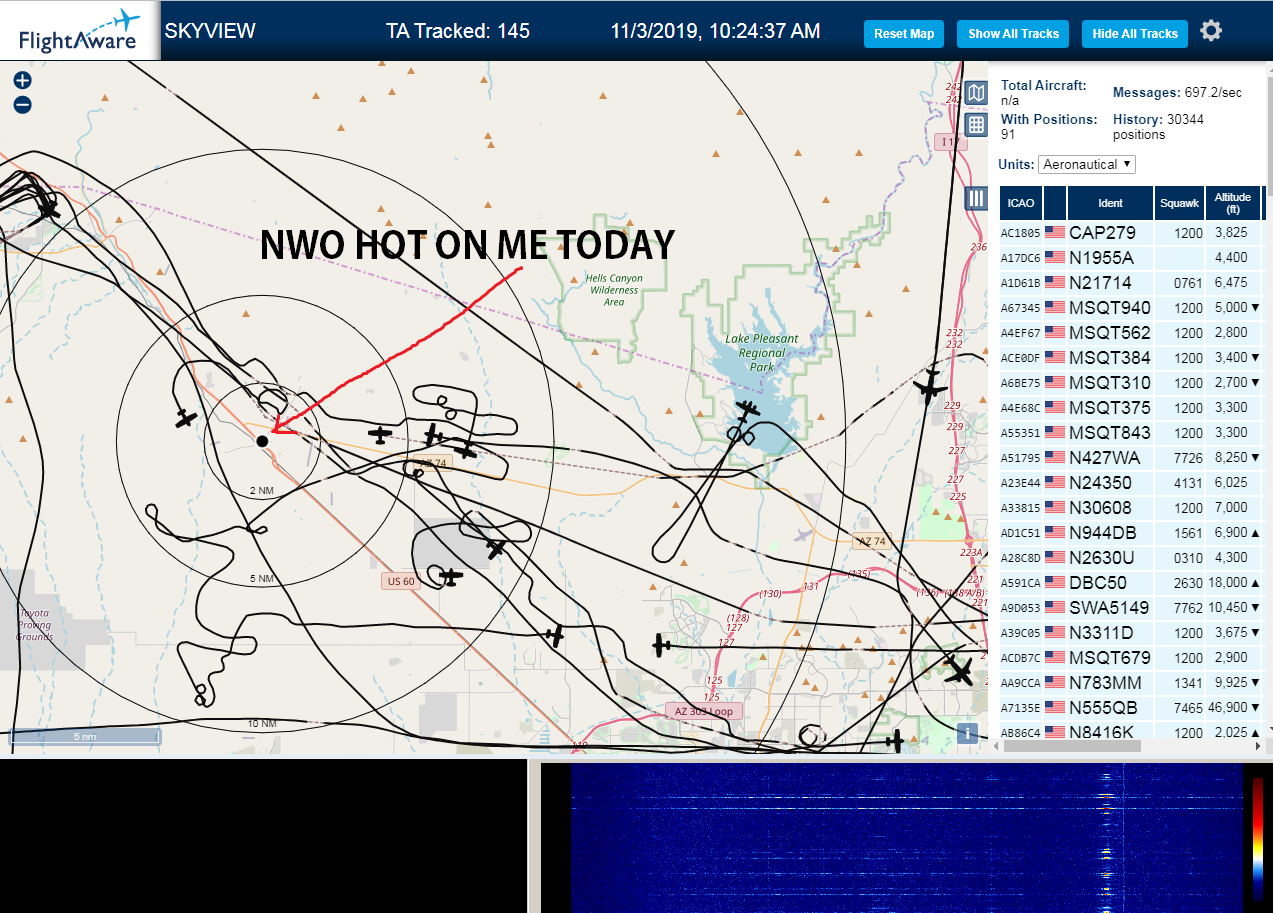Click Lake Pleasant Regional Park map label
The height and width of the screenshot is (913, 1273).
pos(762,353)
